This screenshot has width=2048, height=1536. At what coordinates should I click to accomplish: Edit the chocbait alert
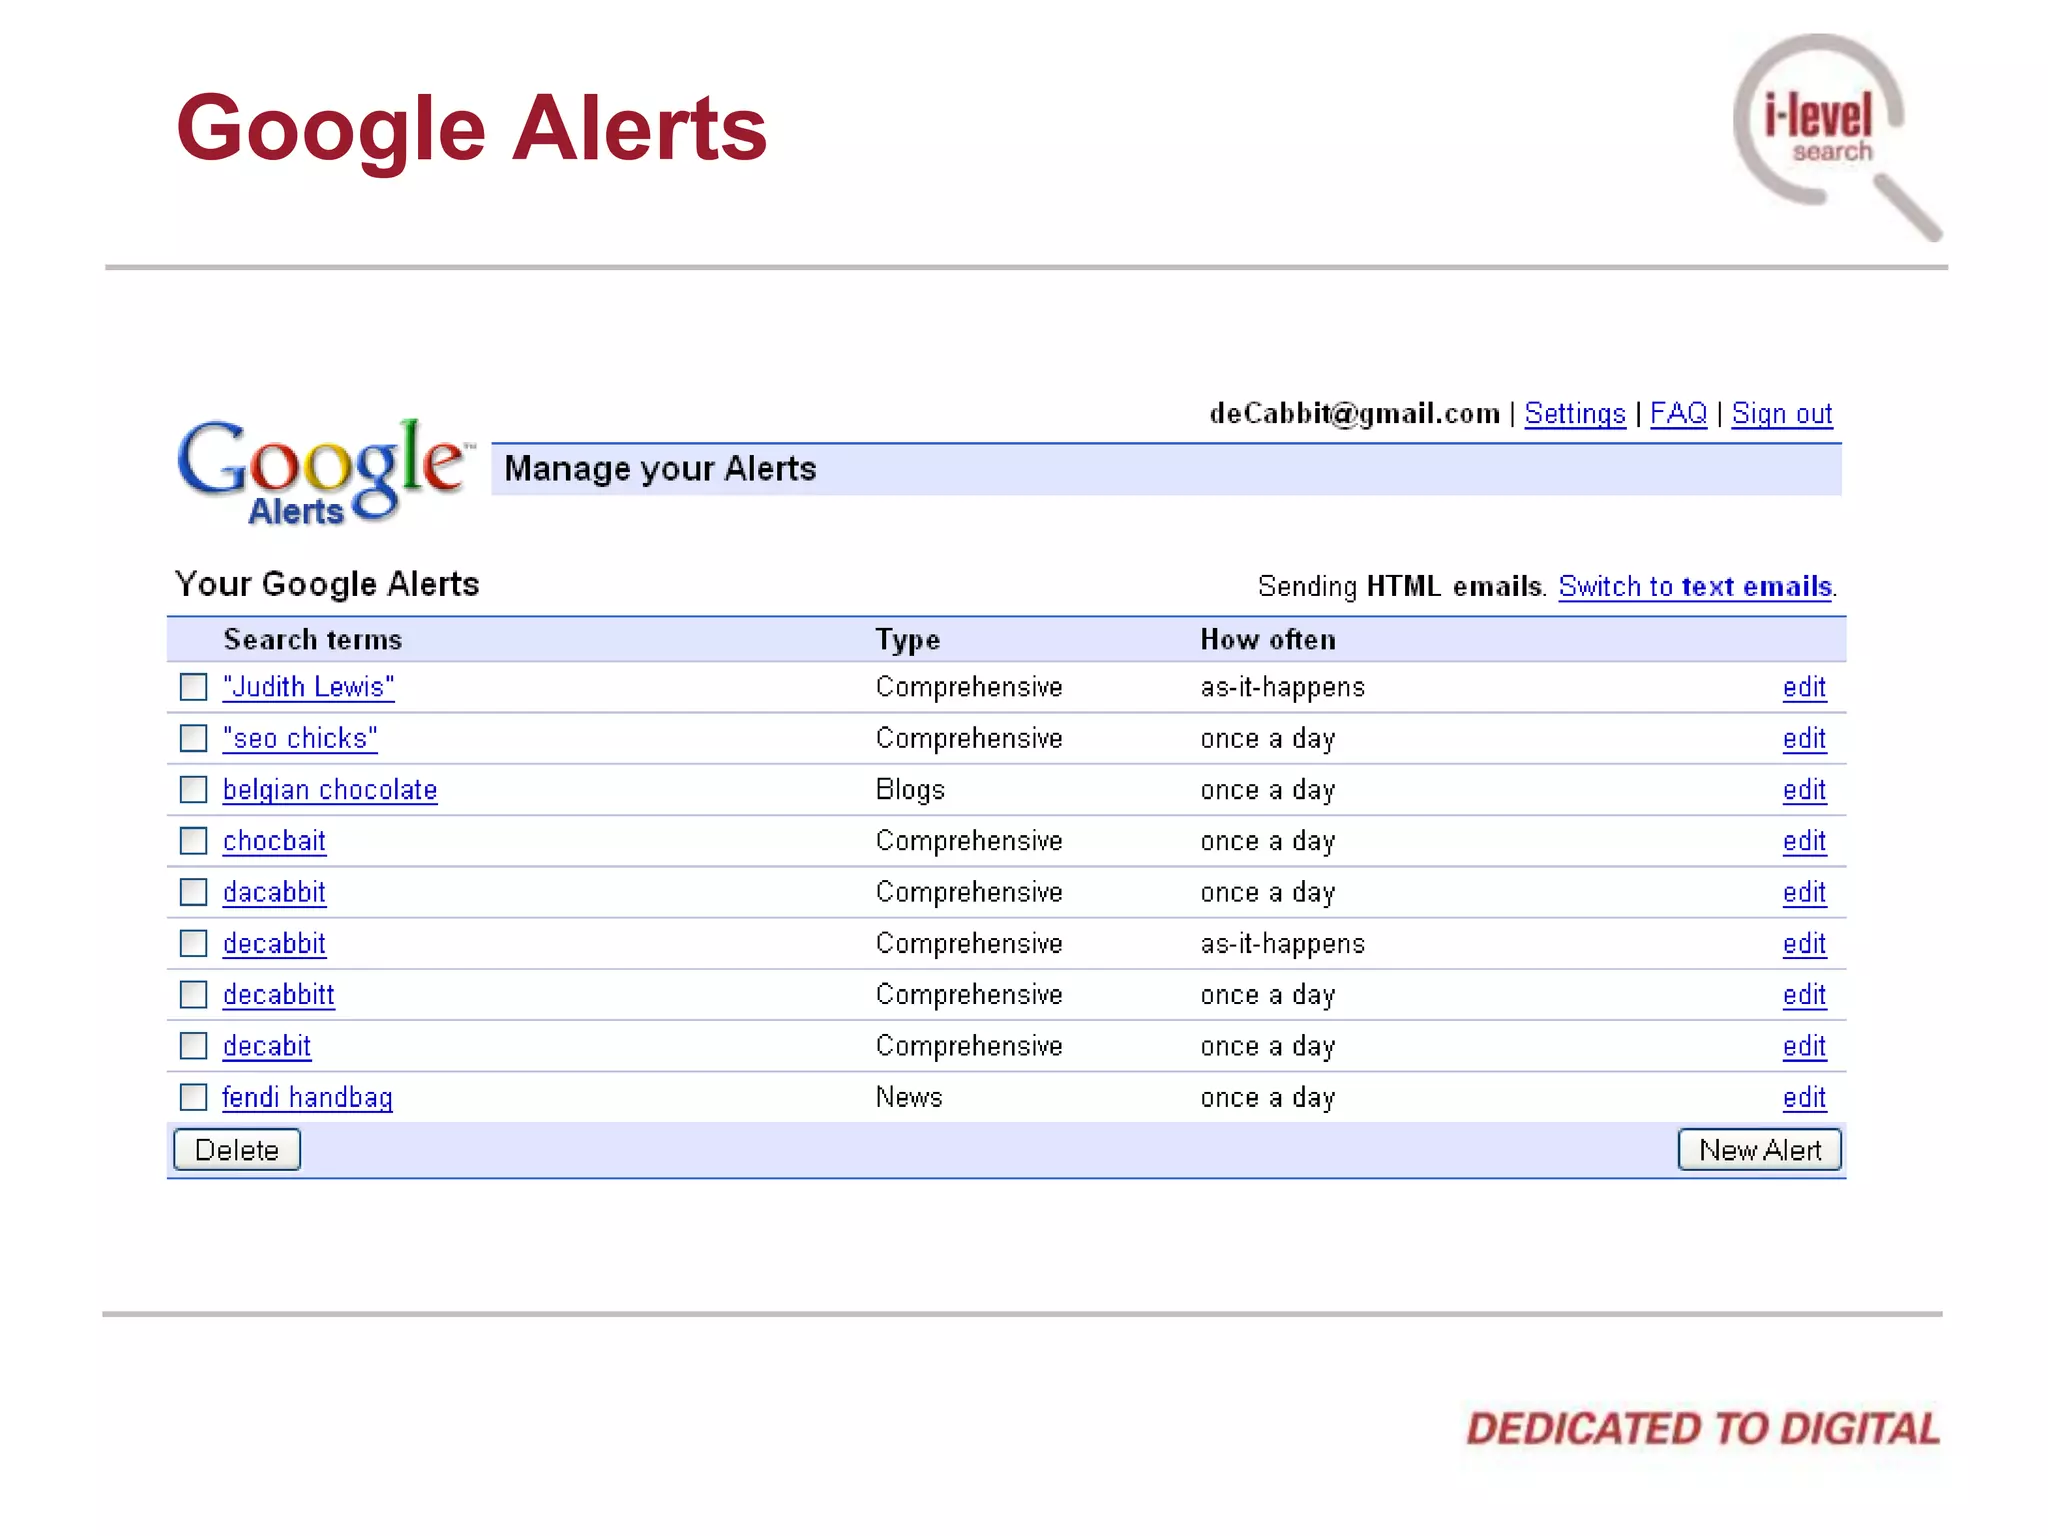click(1804, 841)
